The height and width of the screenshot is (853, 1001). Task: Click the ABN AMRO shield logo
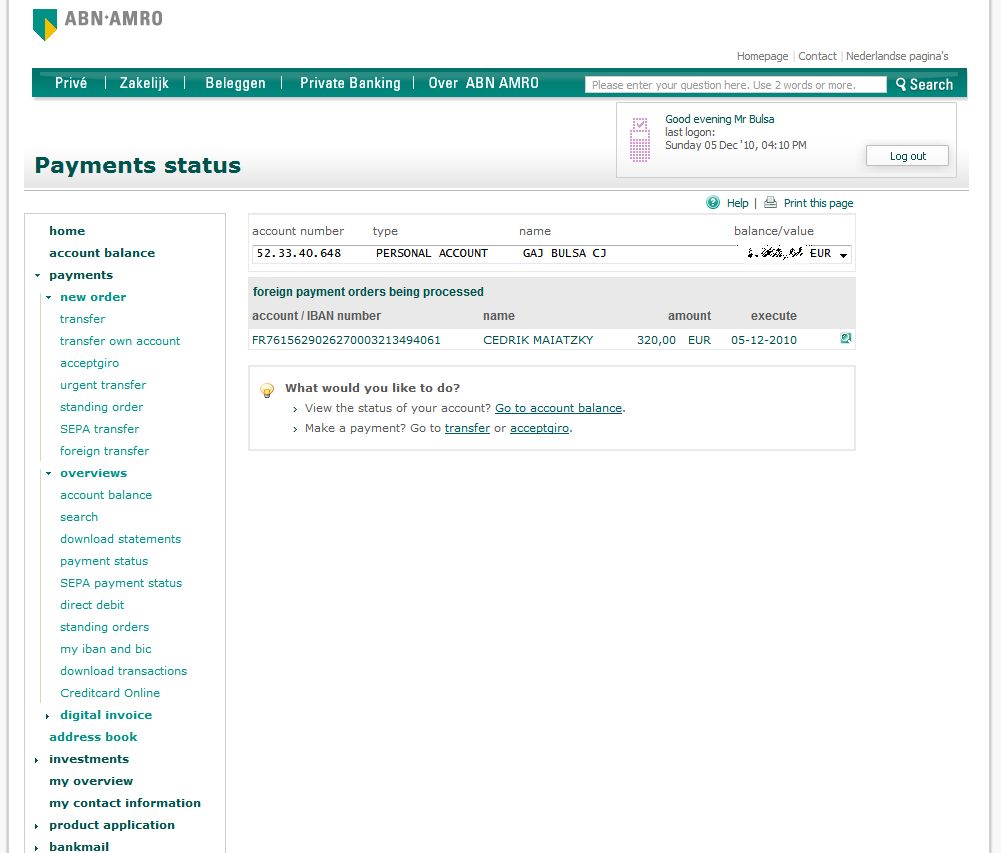(x=45, y=24)
